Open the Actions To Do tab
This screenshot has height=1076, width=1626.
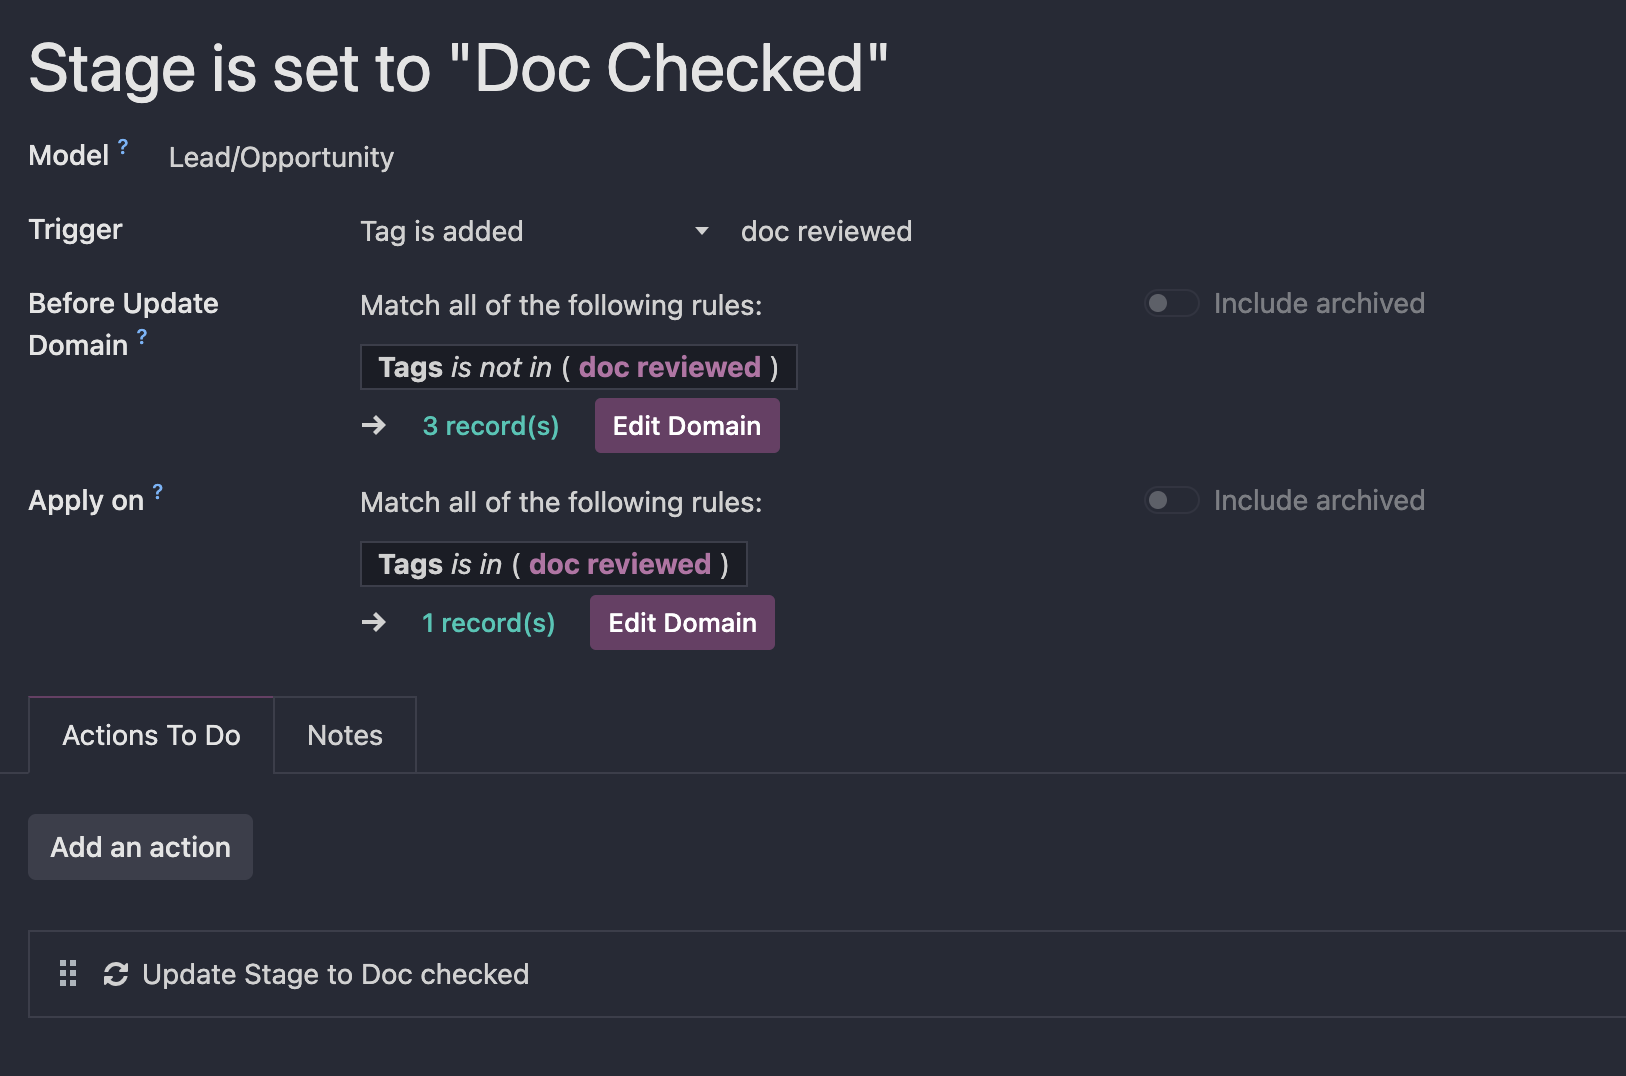(151, 735)
